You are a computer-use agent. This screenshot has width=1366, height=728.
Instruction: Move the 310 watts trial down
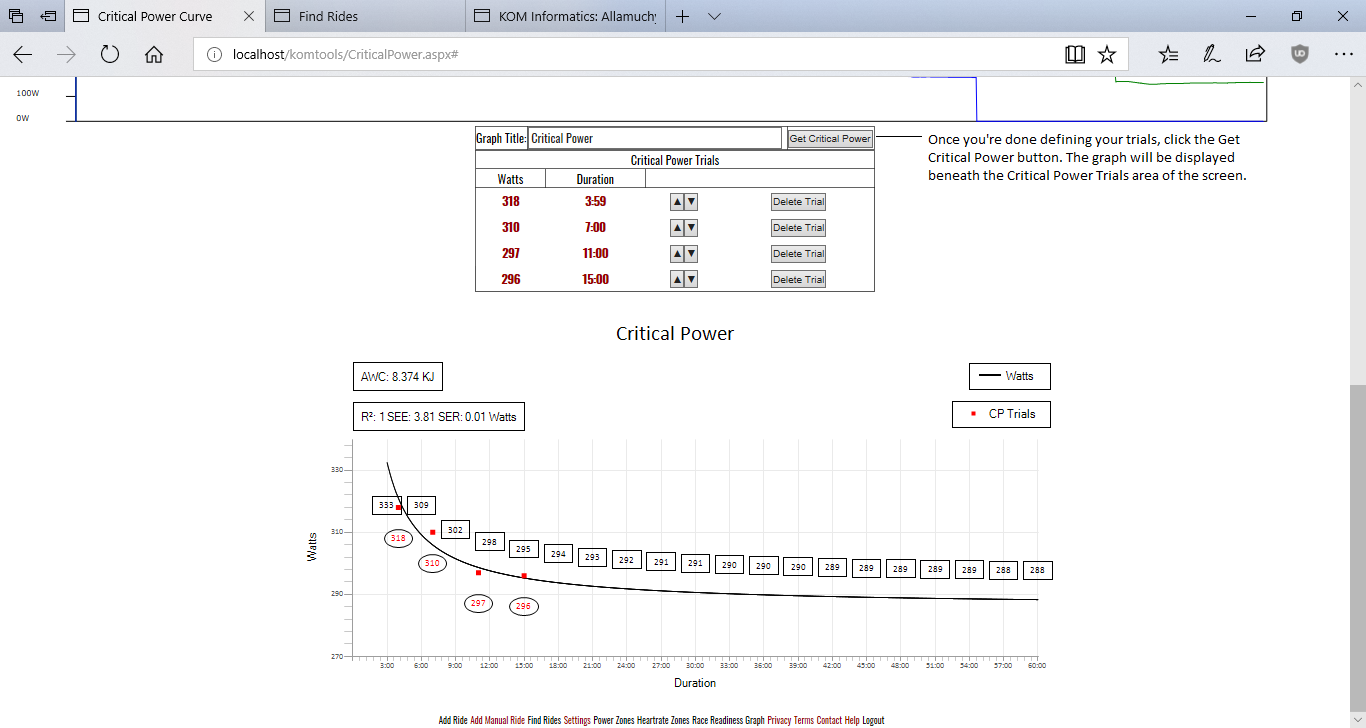(691, 228)
